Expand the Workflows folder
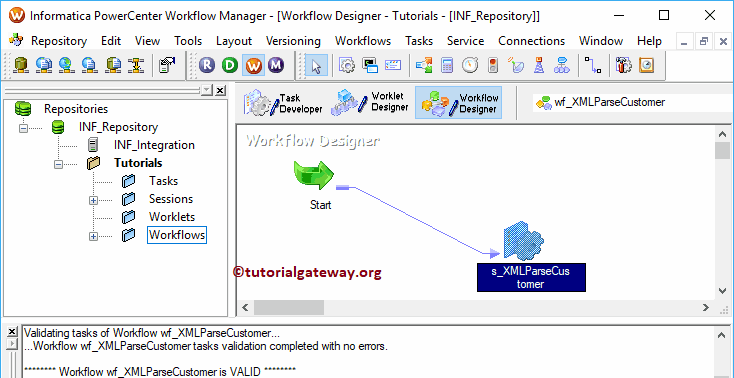The height and width of the screenshot is (378, 734). click(x=93, y=237)
